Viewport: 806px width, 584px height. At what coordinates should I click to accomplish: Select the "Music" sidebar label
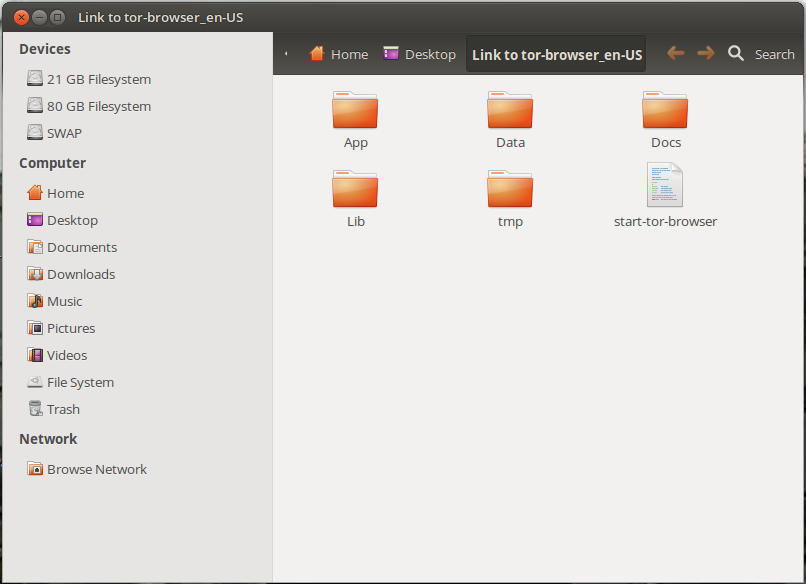coord(65,301)
